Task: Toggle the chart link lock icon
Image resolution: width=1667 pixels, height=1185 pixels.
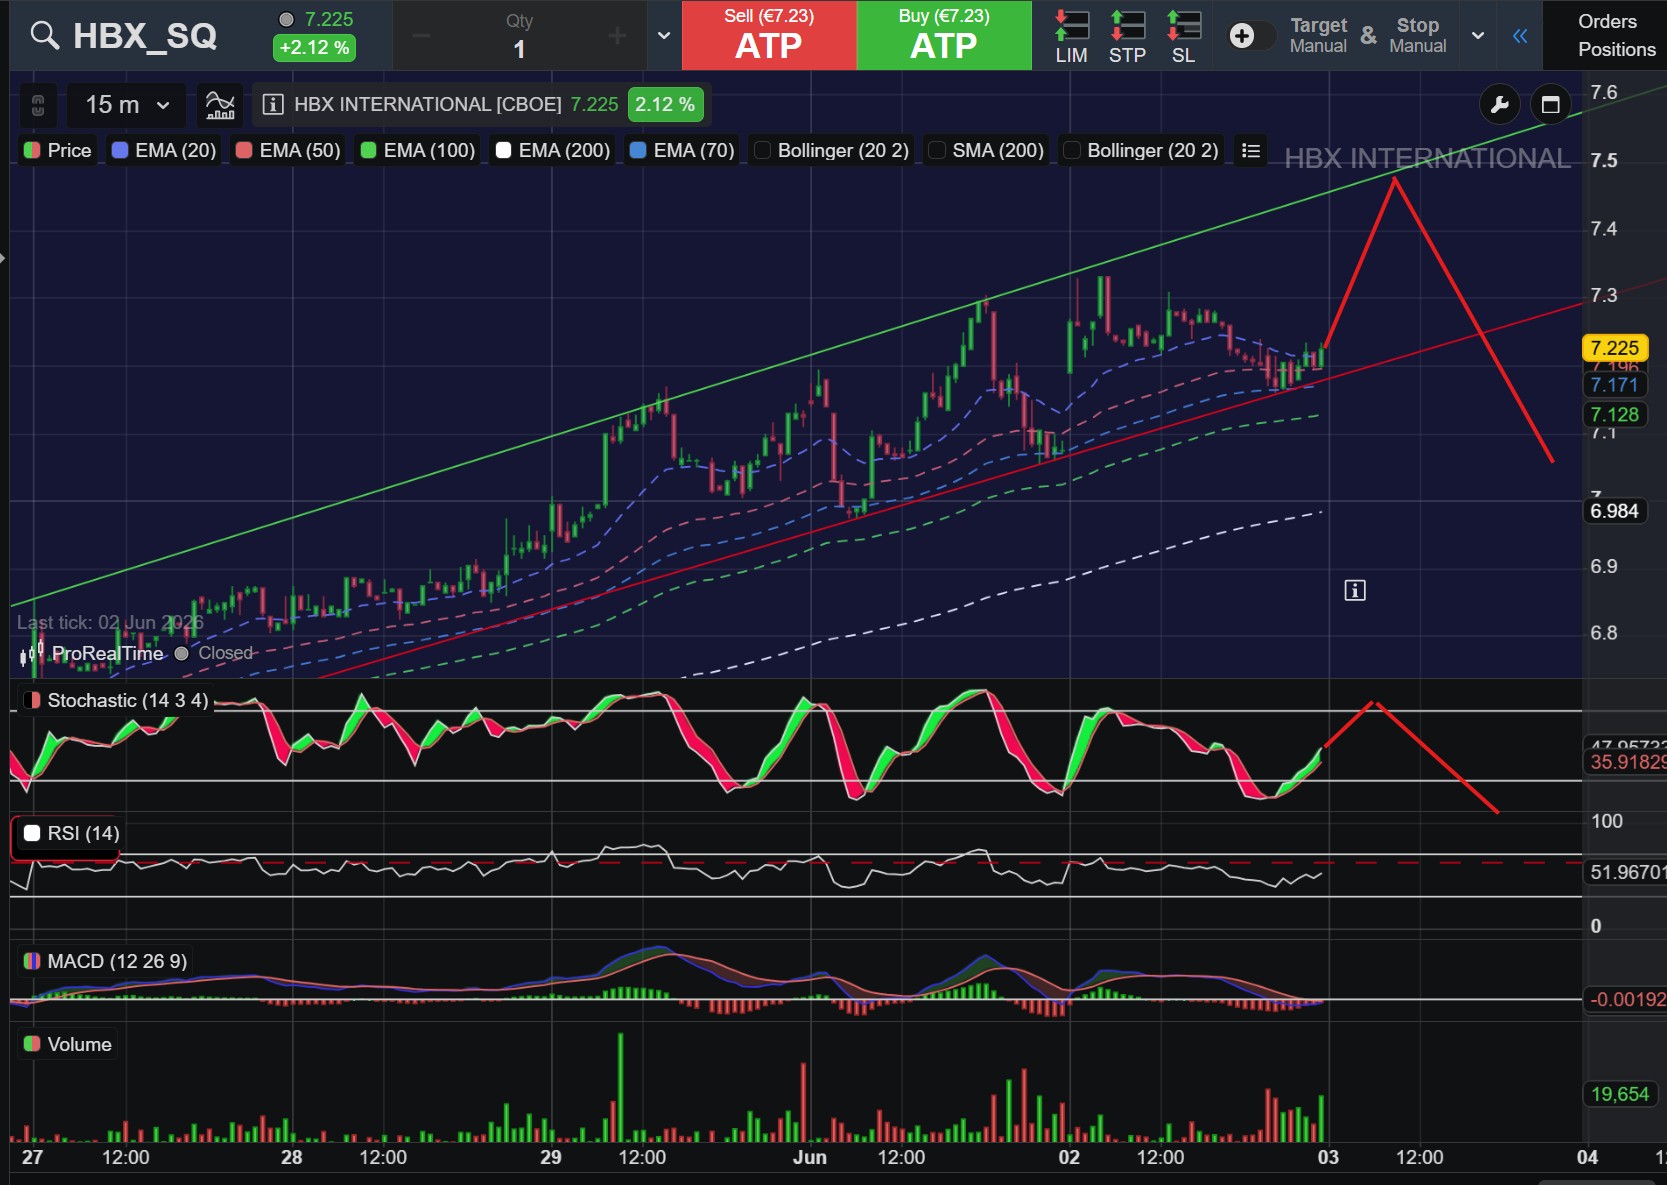Action: point(38,104)
